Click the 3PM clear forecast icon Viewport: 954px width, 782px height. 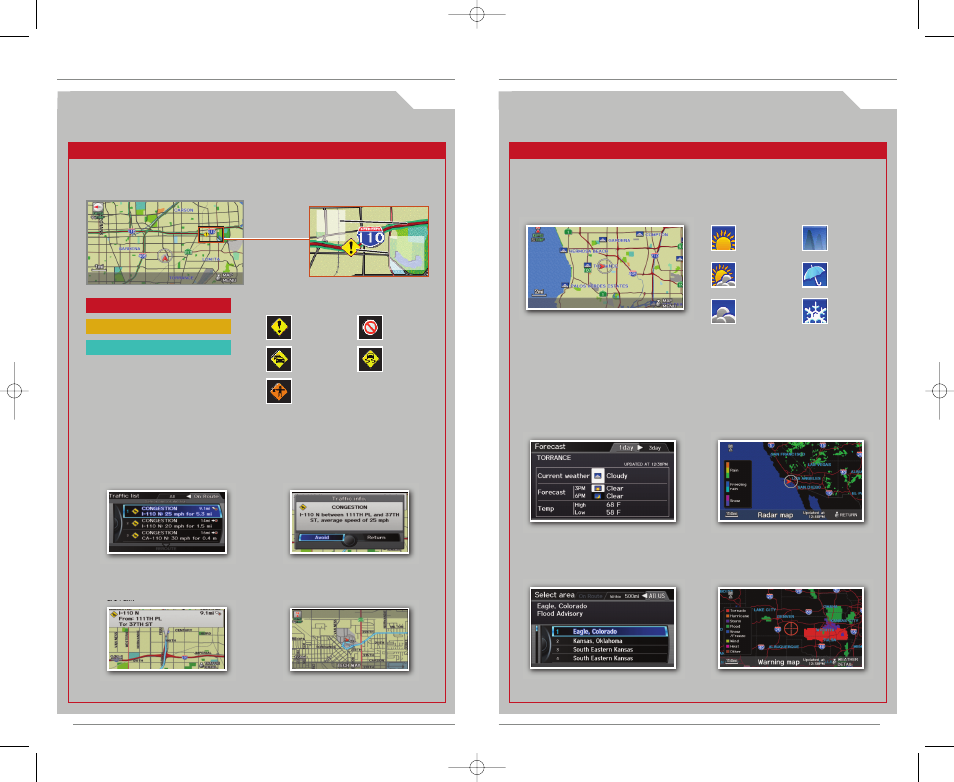coord(598,488)
